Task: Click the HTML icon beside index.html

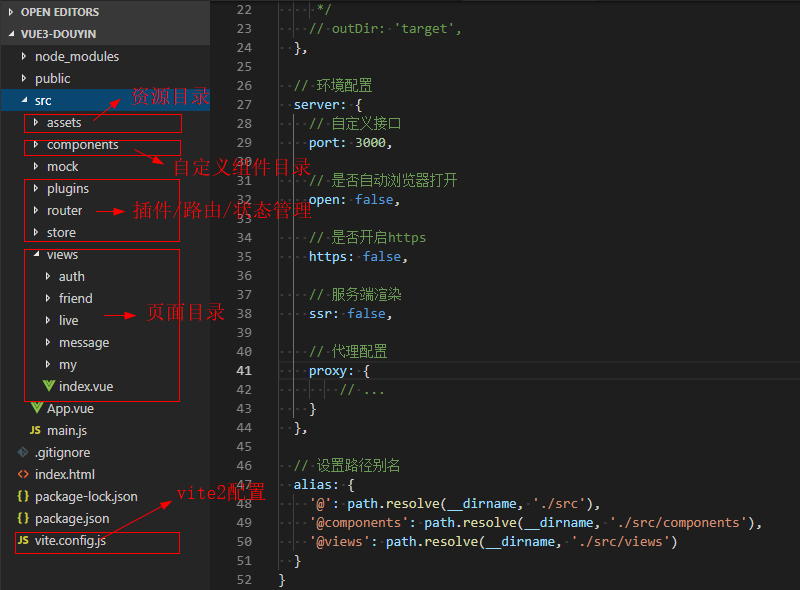Action: 23,474
